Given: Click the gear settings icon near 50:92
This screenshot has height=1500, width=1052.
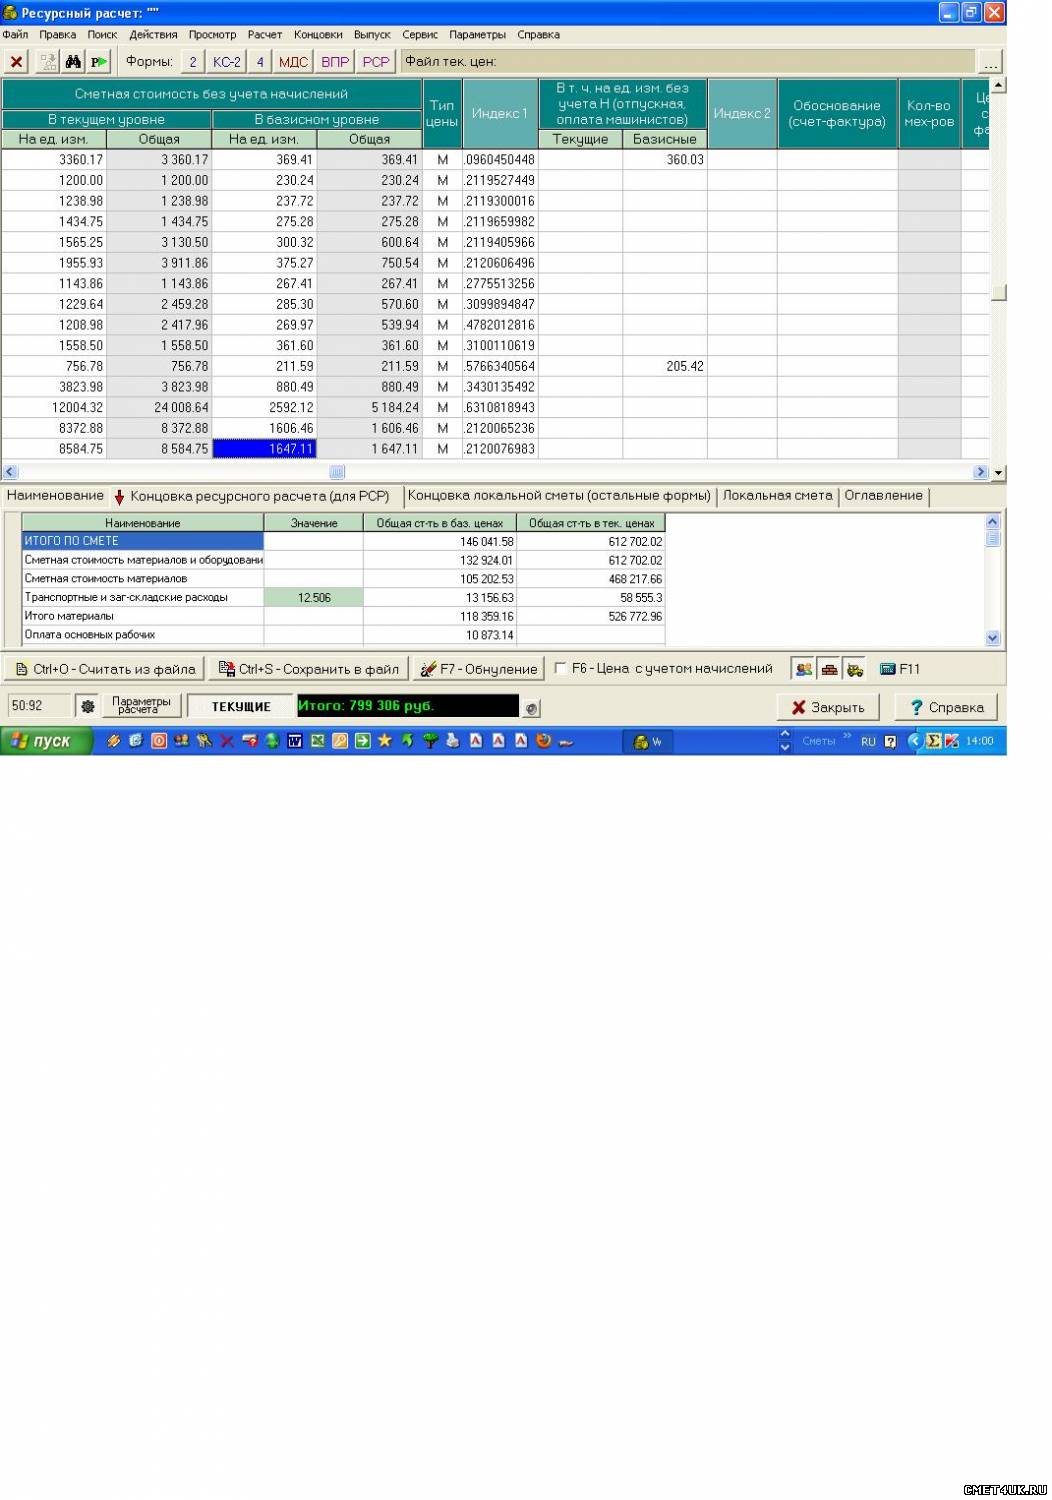Looking at the screenshot, I should [87, 707].
